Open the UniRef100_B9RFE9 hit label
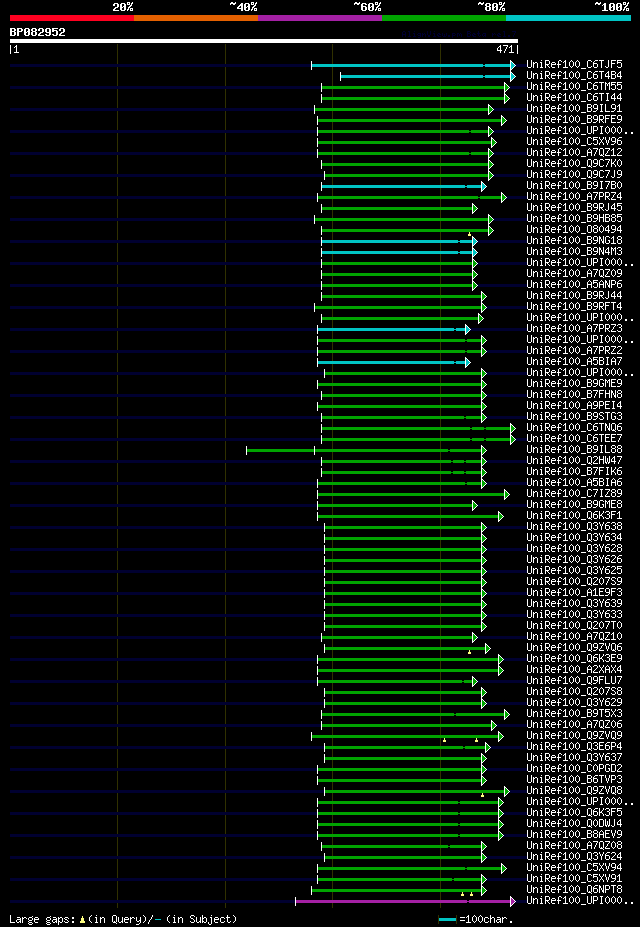Image resolution: width=640 pixels, height=927 pixels. click(574, 120)
